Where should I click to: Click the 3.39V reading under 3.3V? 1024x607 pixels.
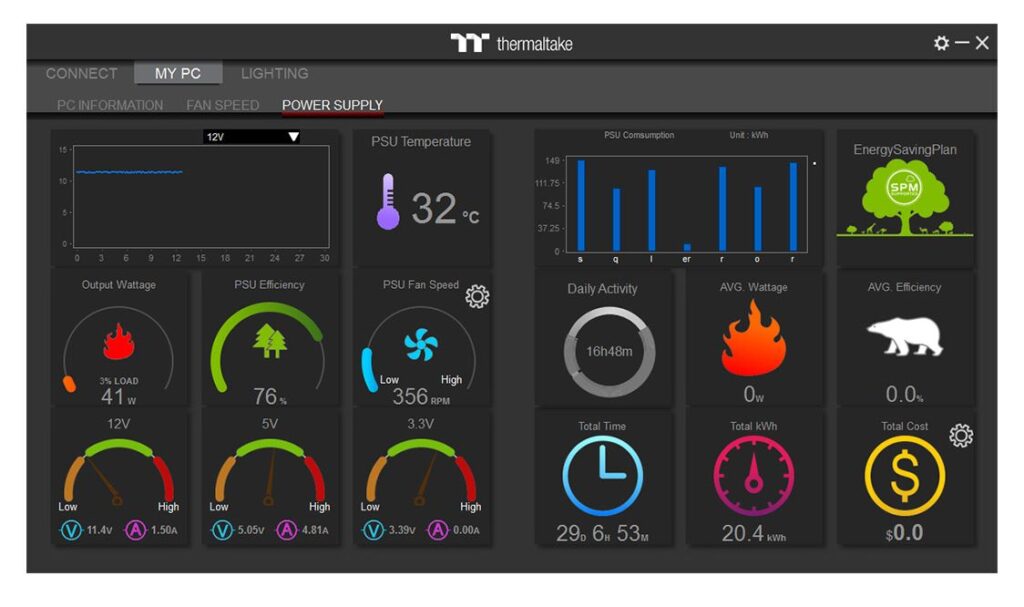402,530
